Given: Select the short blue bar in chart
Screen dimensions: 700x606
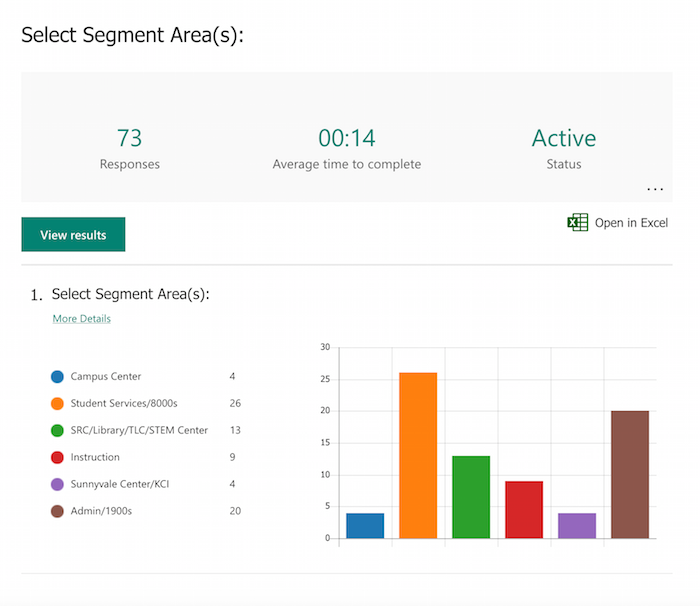Looking at the screenshot, I should pos(365,526).
